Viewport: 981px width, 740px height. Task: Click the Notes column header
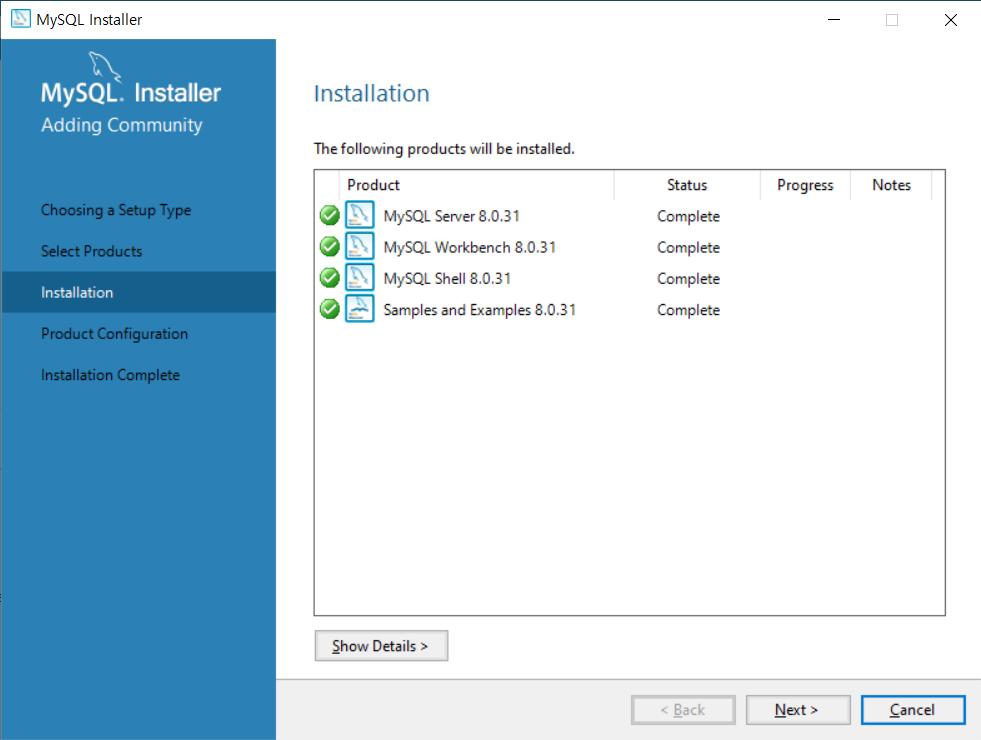point(891,185)
